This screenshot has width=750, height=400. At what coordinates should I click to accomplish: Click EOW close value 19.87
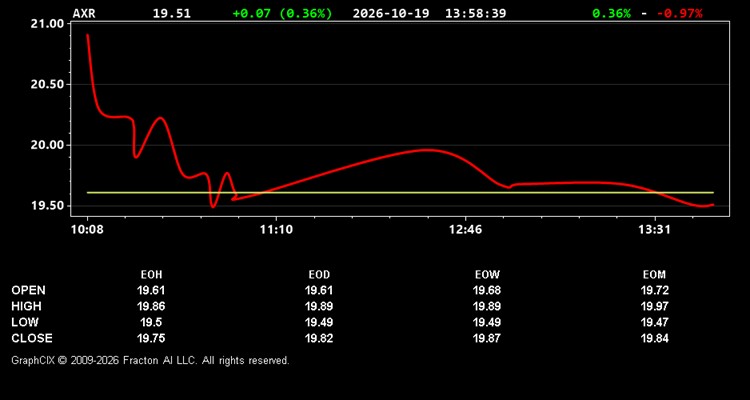tap(487, 338)
